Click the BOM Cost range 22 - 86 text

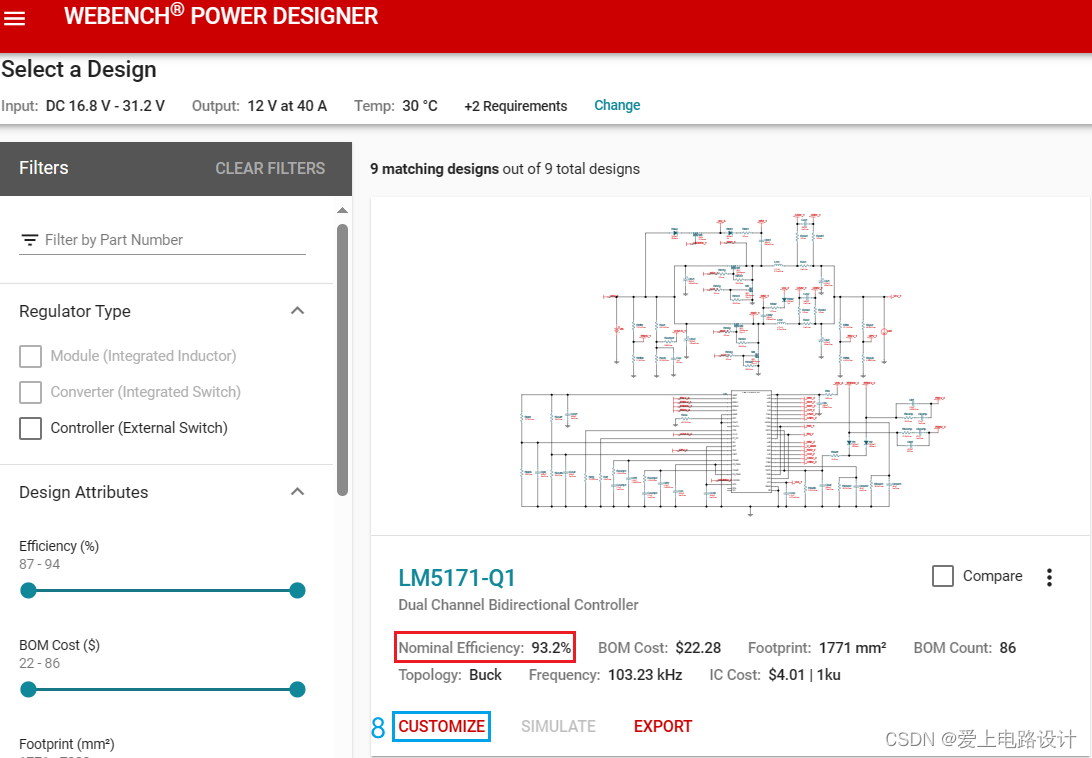[x=40, y=663]
